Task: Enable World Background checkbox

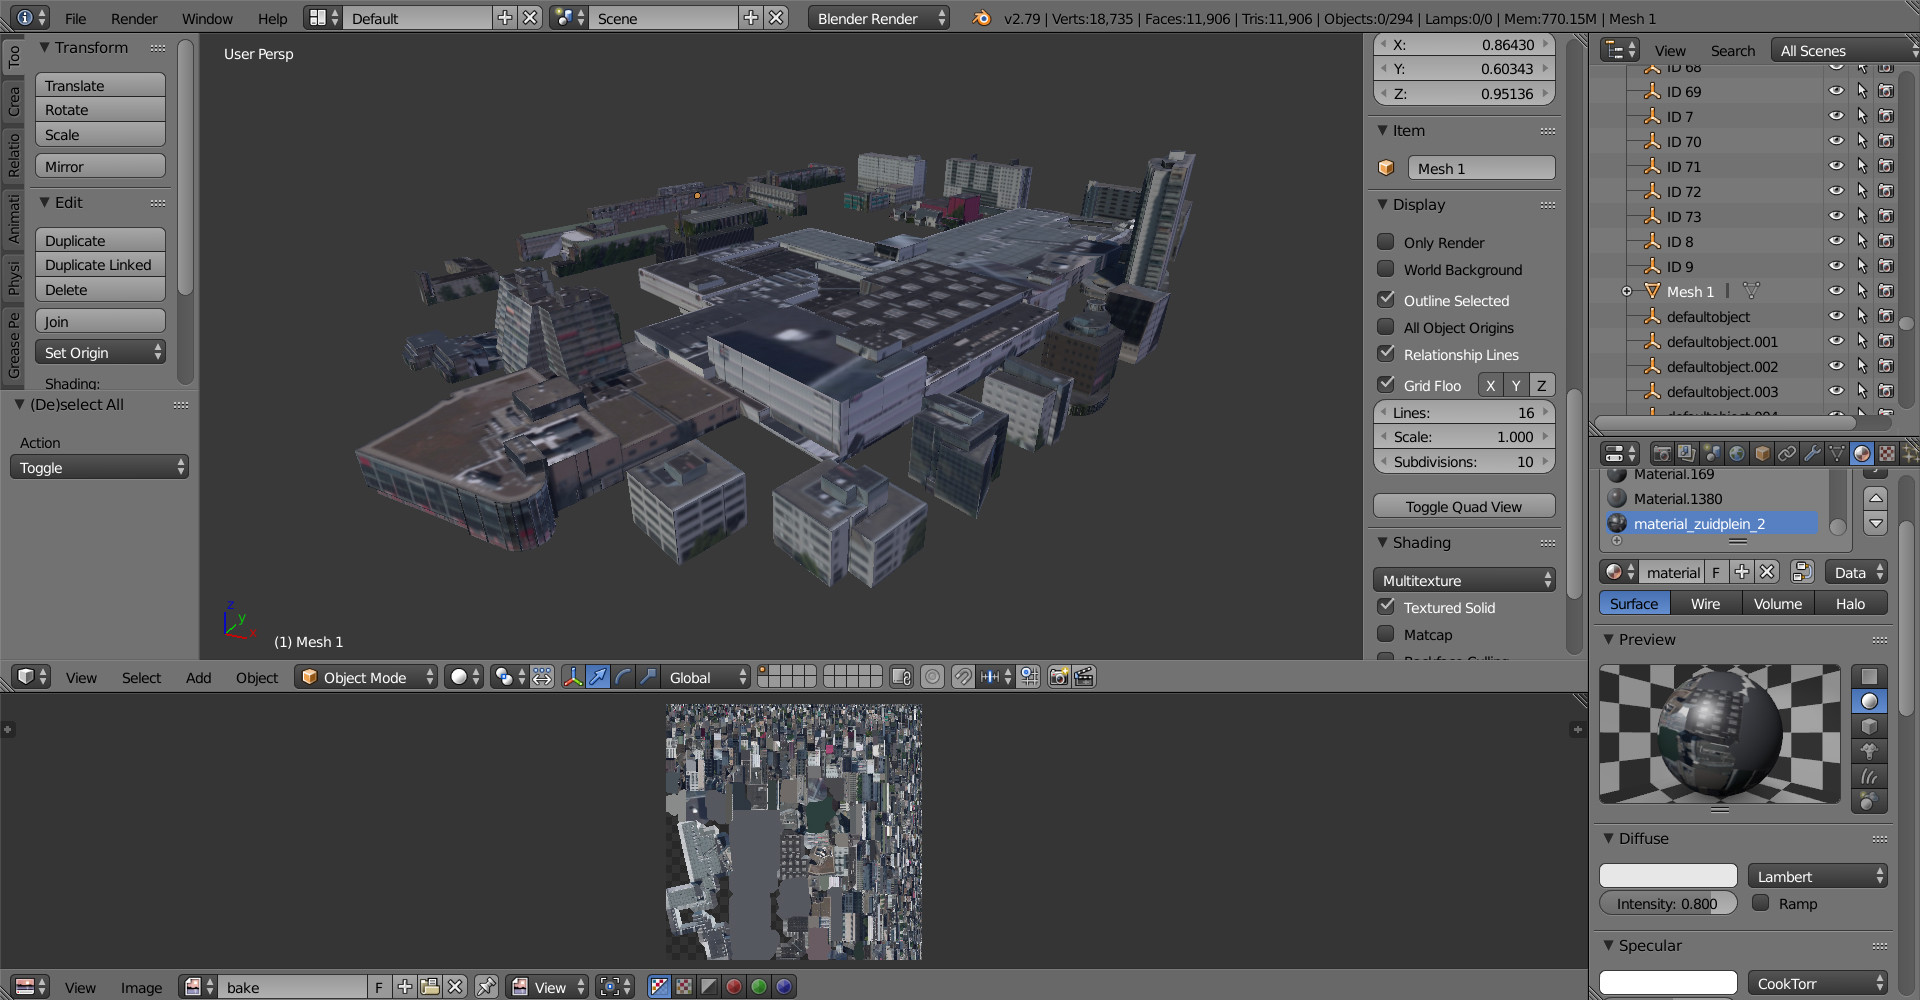Action: pyautogui.click(x=1386, y=269)
